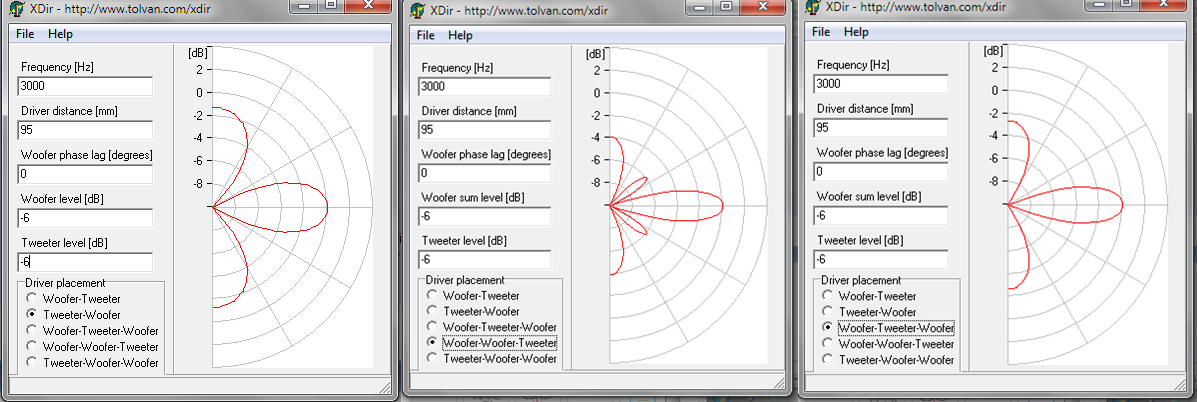Screen dimensions: 1197x402
Task: Select Tweeter-Woofer radio in middle window
Action: click(432, 311)
